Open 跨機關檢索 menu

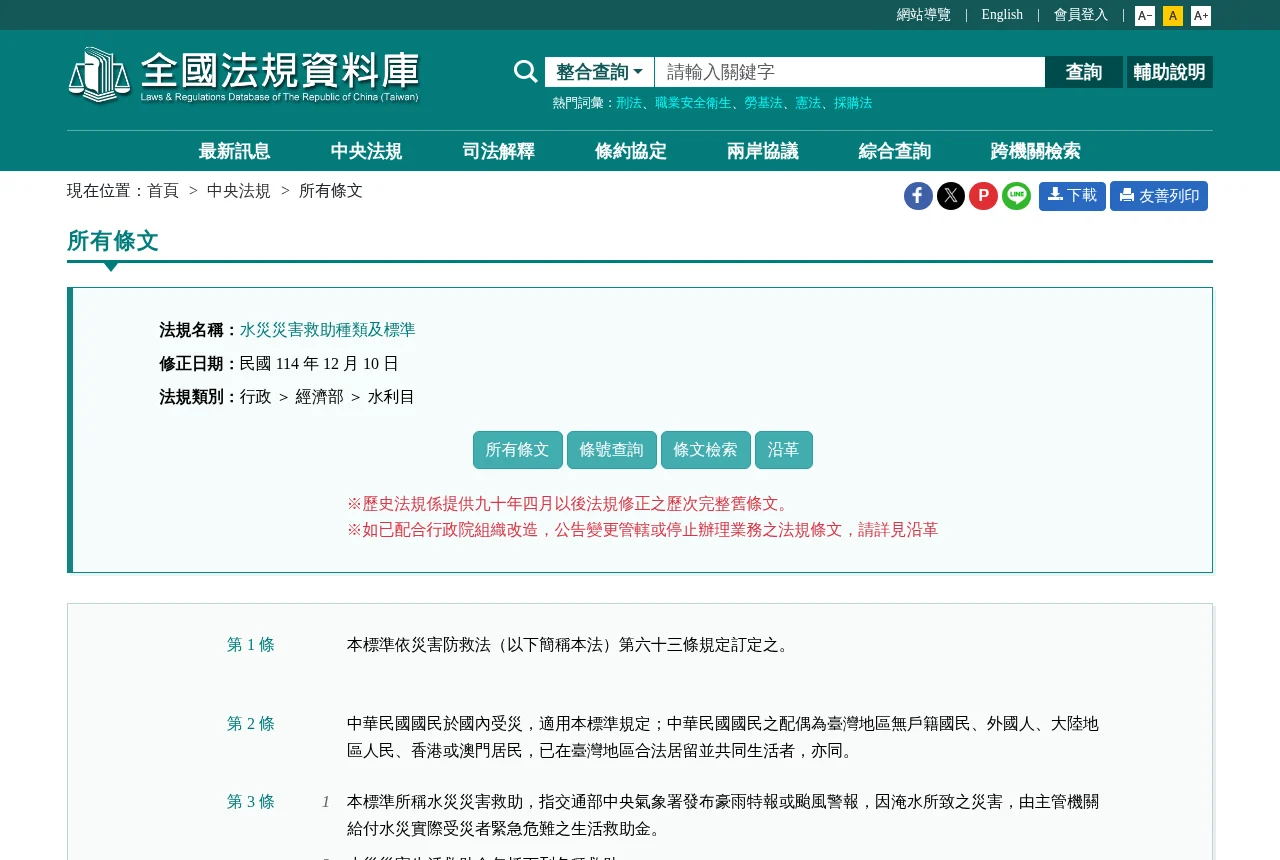click(x=1035, y=152)
